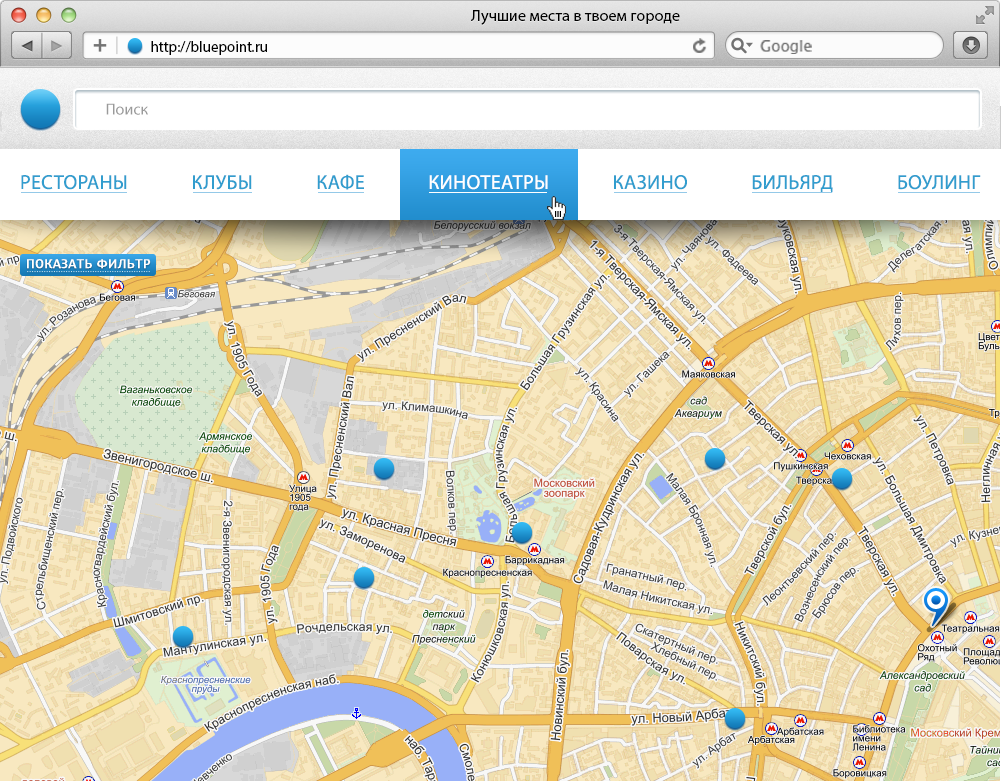Screen dimensions: 1001x781
Task: Switch to the Клубы category
Action: (222, 183)
